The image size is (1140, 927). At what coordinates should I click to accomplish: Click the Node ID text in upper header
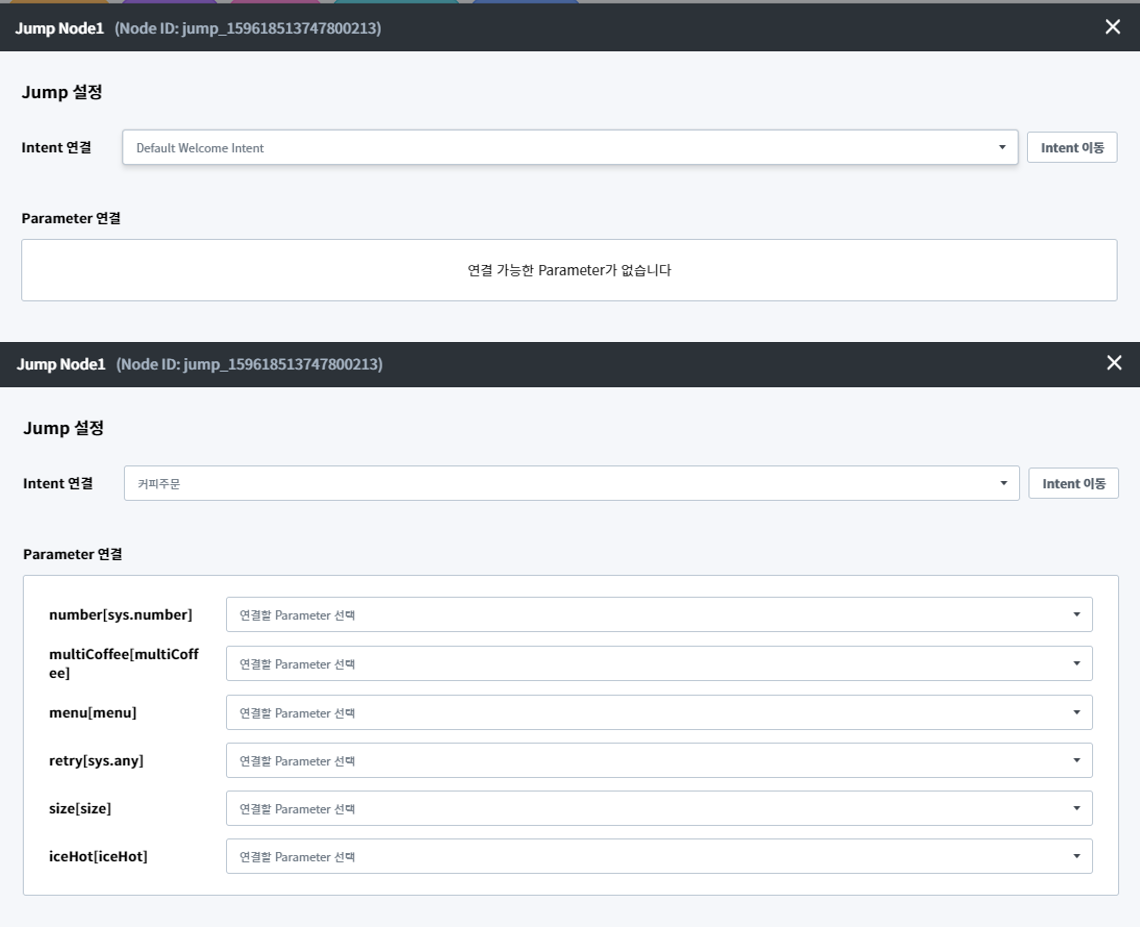point(247,29)
